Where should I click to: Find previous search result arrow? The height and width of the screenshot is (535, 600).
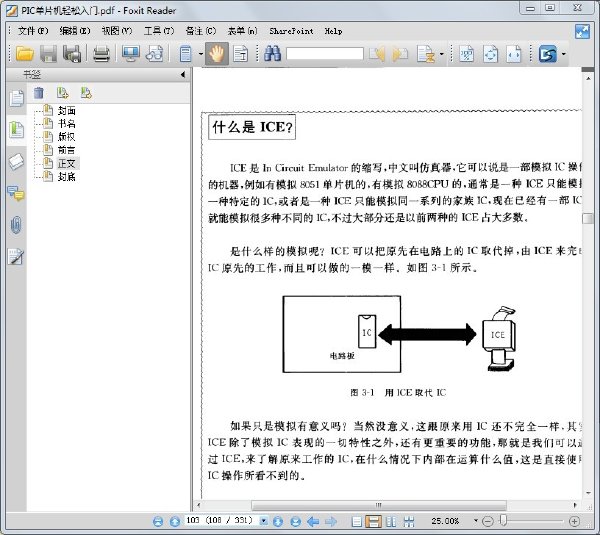pos(377,54)
